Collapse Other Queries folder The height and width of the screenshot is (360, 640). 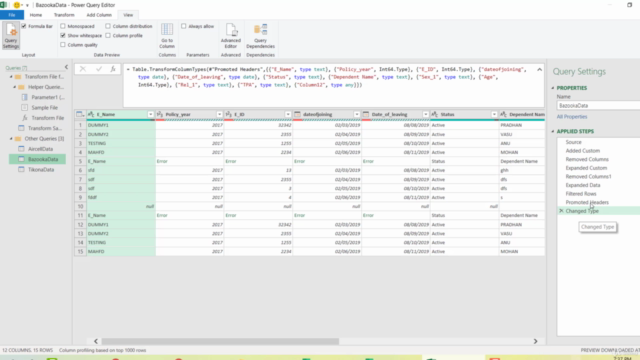point(11,139)
